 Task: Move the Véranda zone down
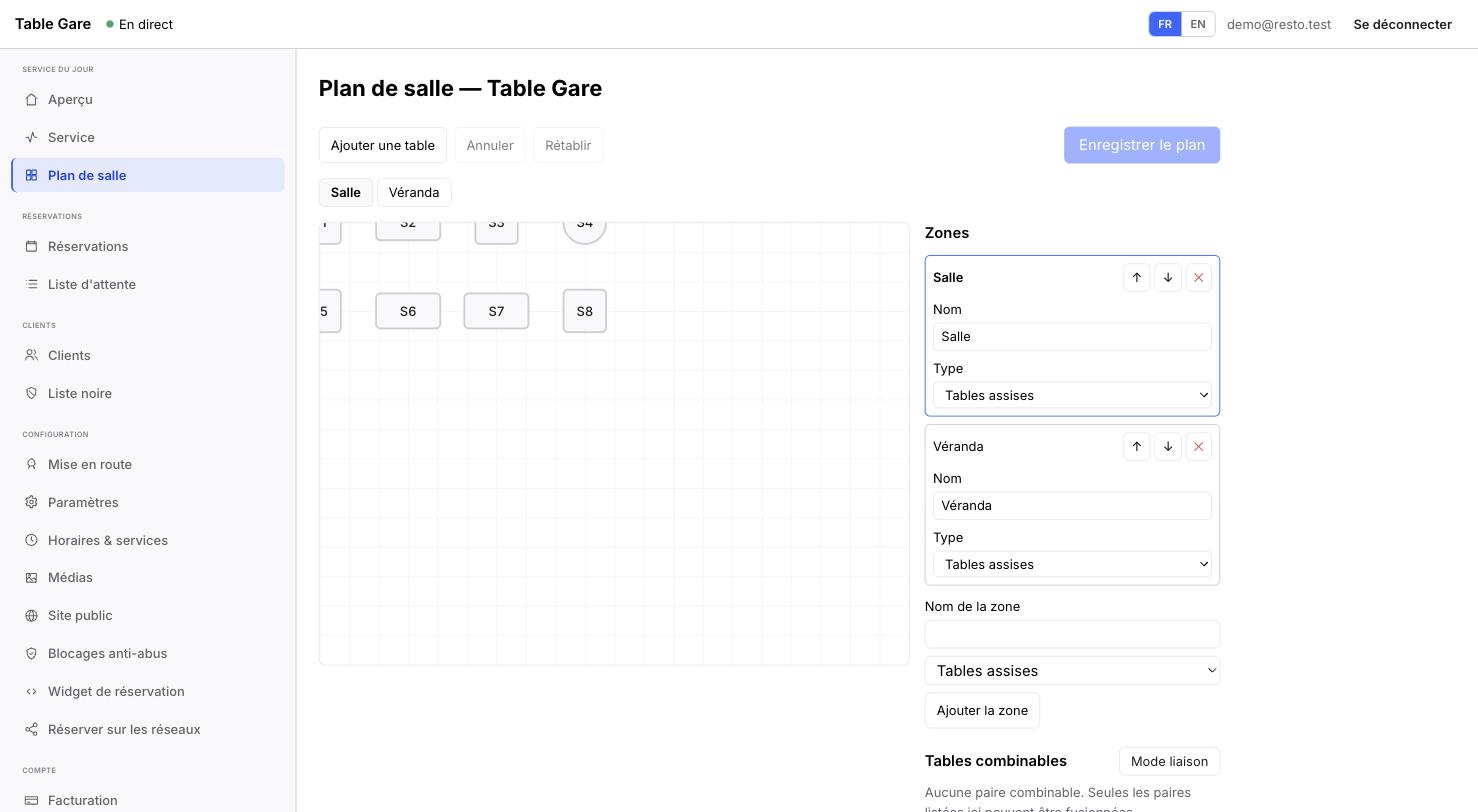(x=1168, y=447)
